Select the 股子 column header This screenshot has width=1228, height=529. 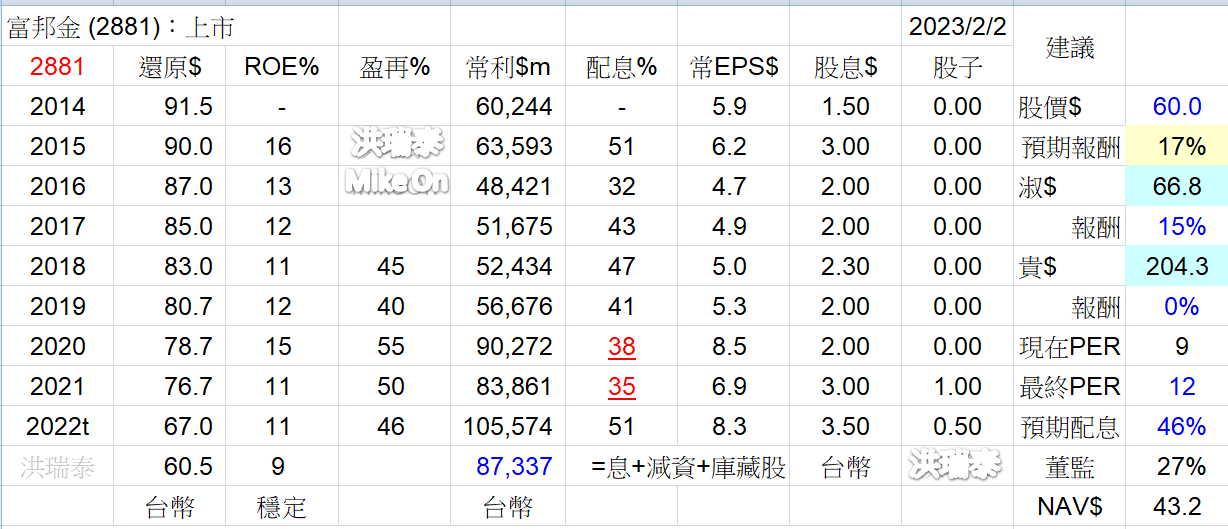pyautogui.click(x=957, y=67)
